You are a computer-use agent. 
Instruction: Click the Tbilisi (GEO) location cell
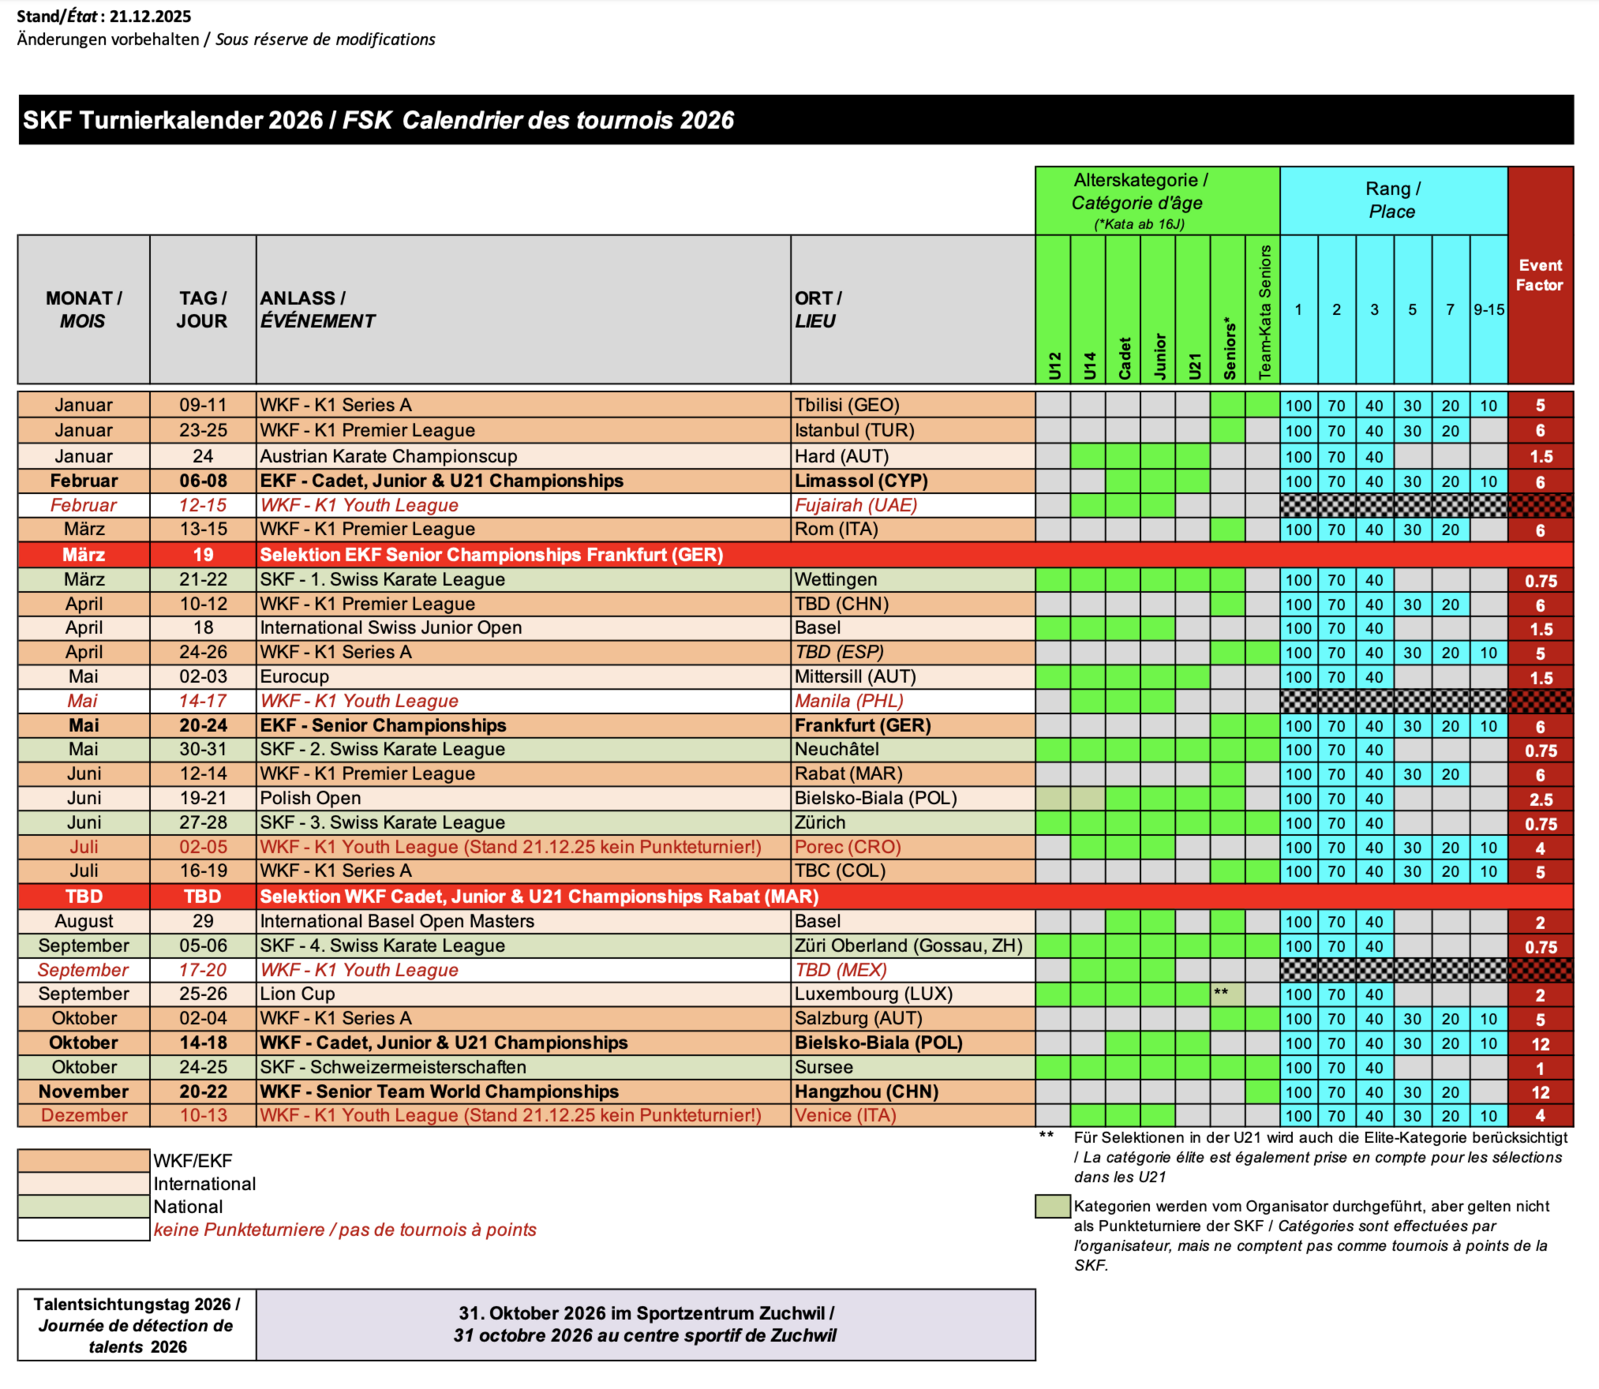846,405
